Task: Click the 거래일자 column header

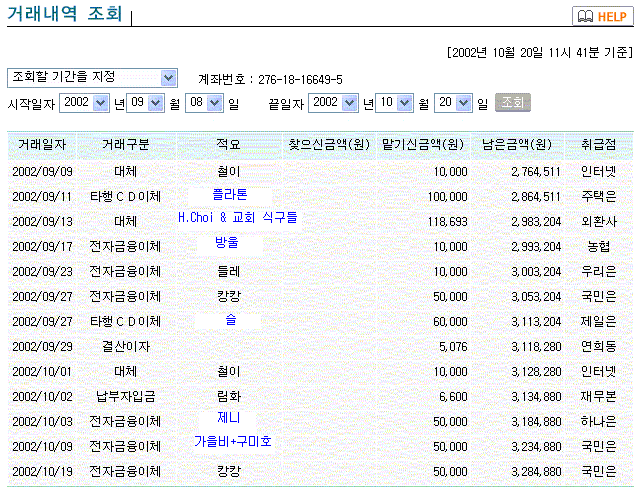Action: 42,145
